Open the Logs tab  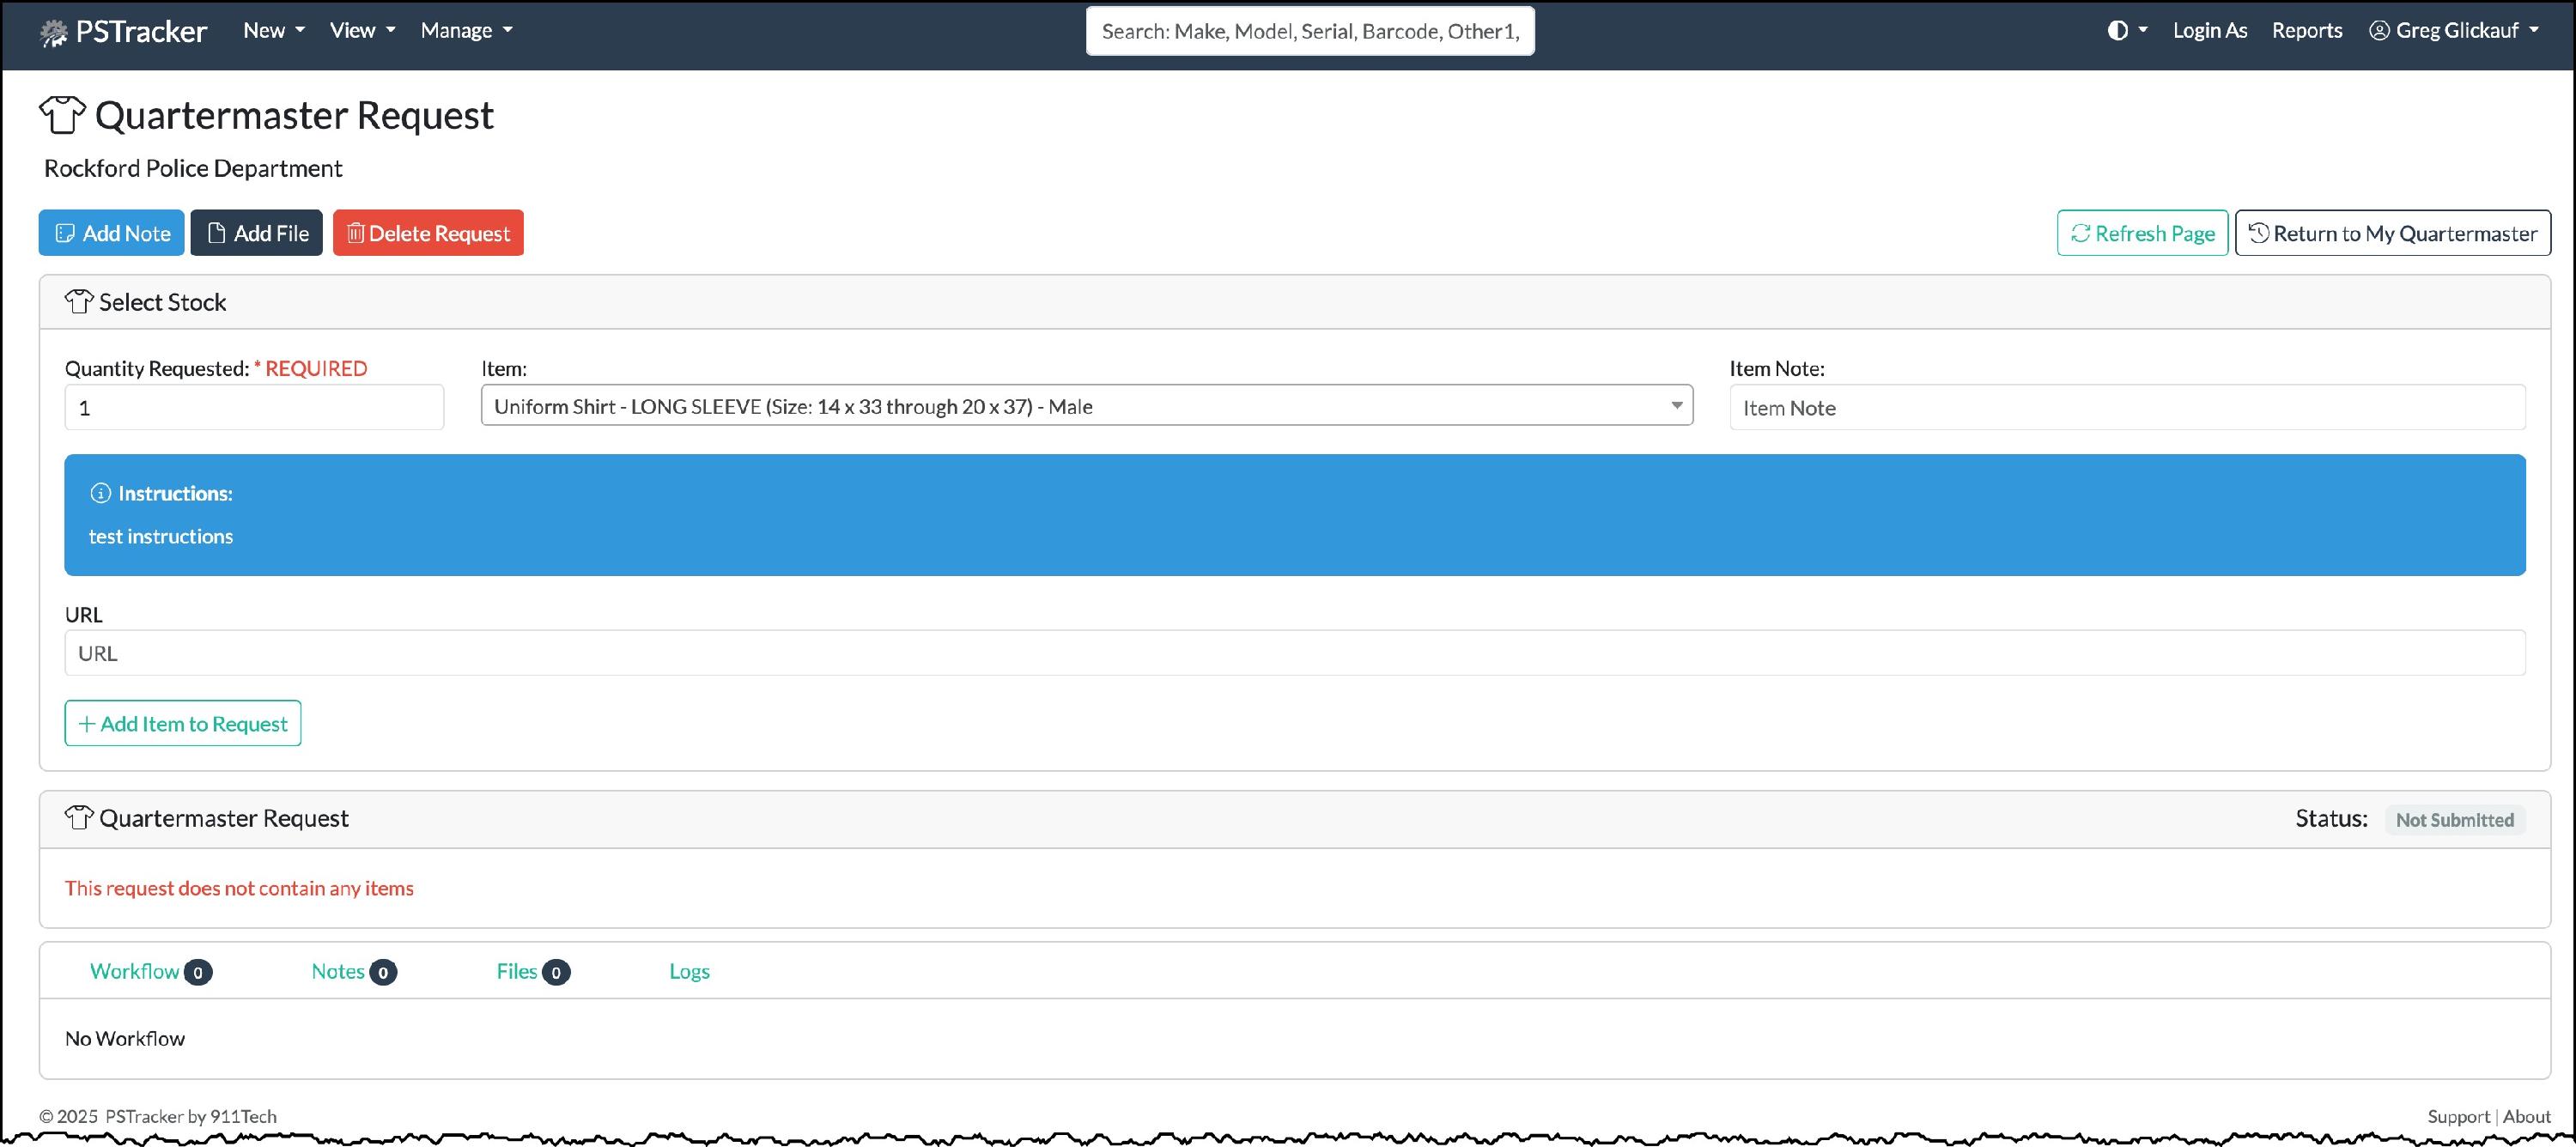point(689,971)
